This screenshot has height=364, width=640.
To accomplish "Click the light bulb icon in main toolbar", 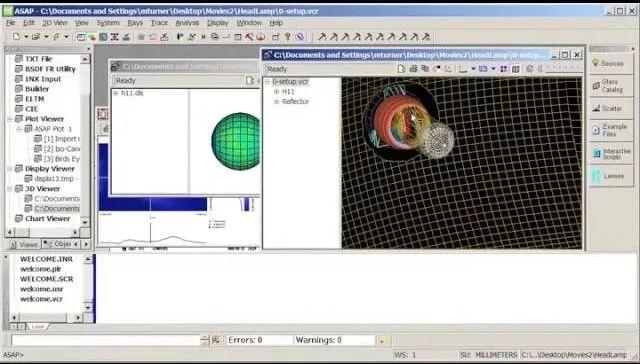I will pos(288,37).
